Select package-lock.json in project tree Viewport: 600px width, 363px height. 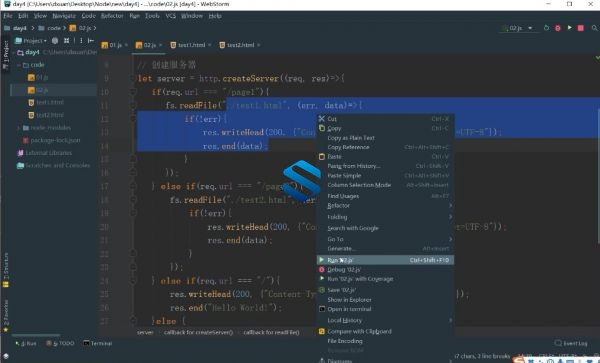55,140
